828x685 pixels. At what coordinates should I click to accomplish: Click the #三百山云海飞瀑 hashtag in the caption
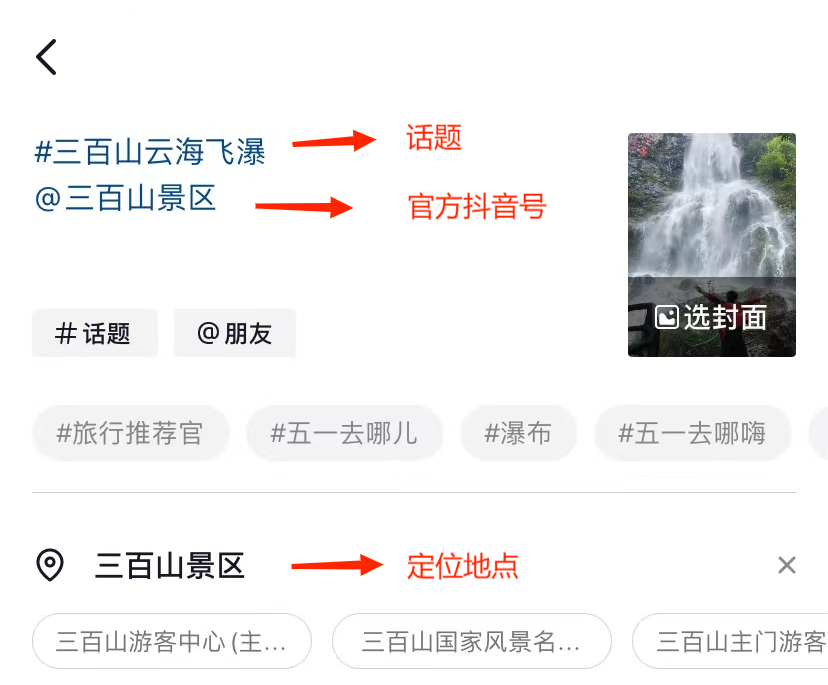pyautogui.click(x=150, y=152)
